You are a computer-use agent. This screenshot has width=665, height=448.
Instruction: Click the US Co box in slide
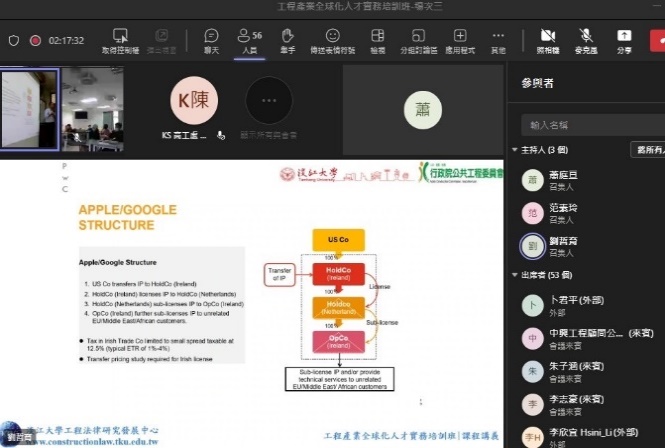click(338, 240)
